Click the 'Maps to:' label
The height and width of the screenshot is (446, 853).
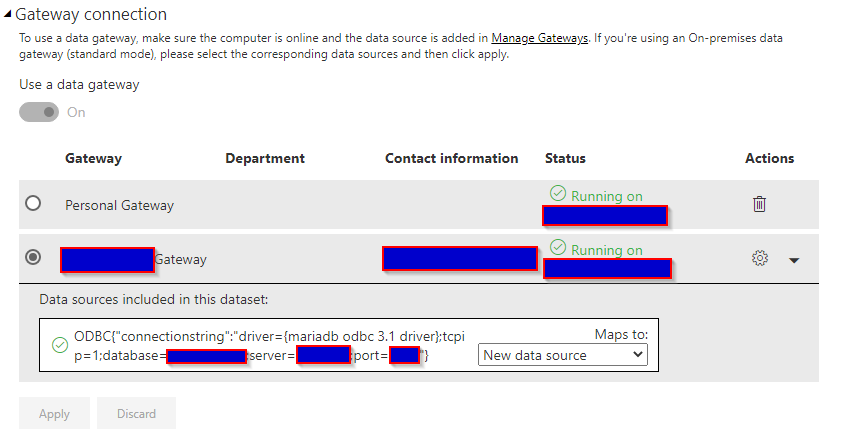click(x=621, y=334)
